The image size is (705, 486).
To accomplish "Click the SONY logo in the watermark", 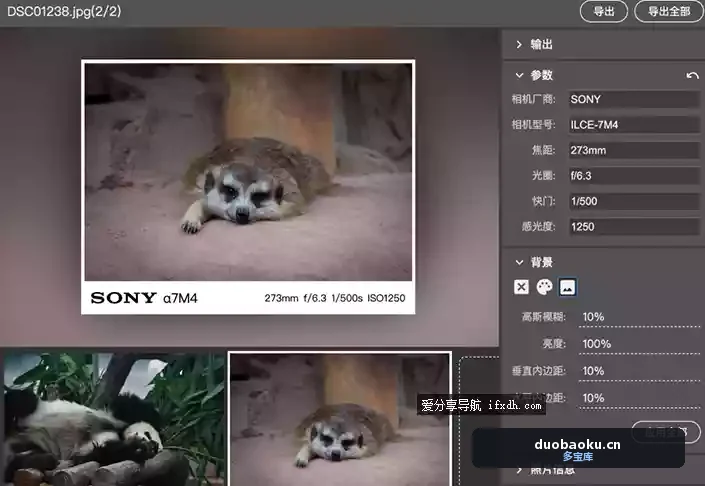I will [123, 298].
